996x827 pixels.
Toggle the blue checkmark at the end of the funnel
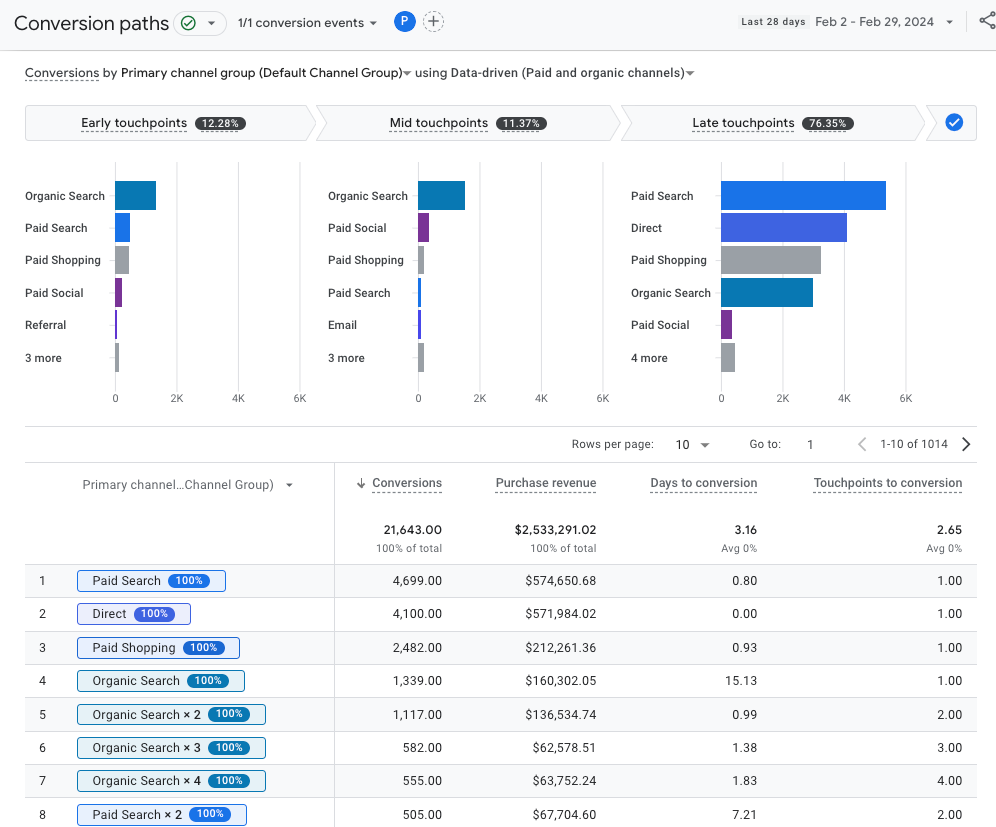pos(953,123)
